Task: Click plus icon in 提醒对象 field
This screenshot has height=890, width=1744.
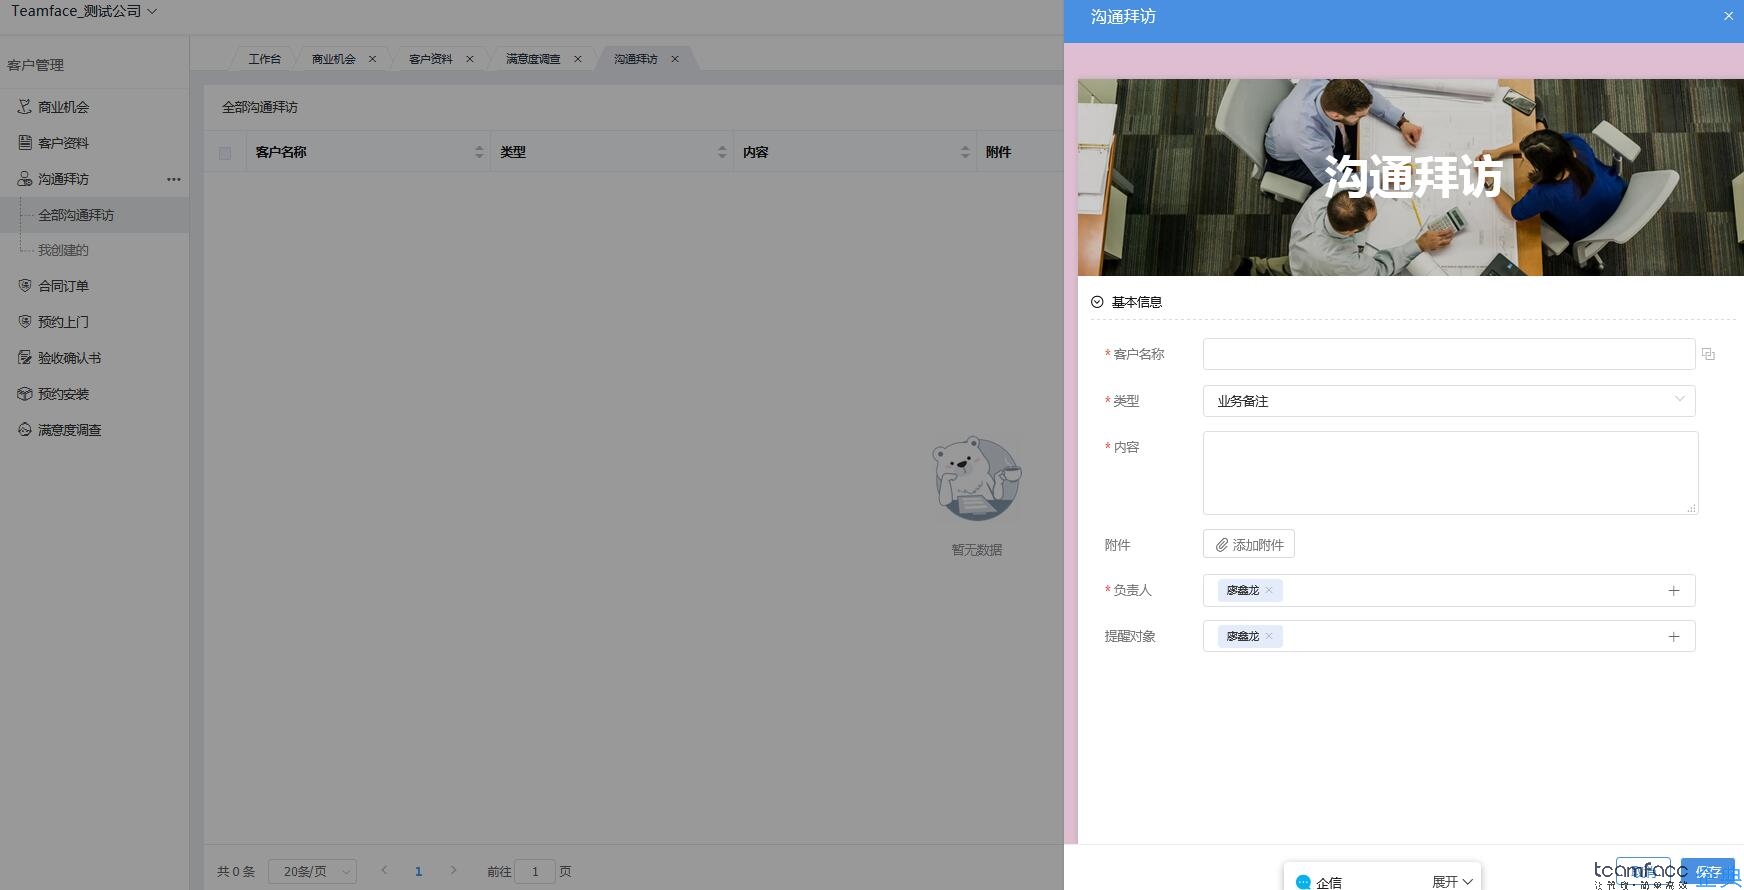Action: point(1673,637)
